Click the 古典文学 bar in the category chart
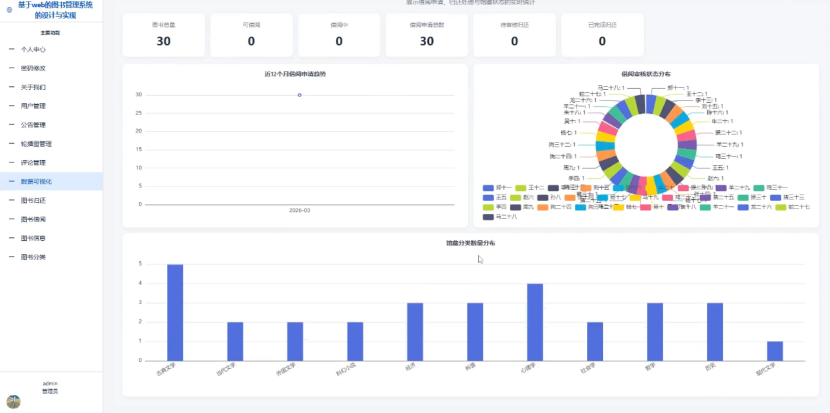This screenshot has height=413, width=830. [175, 312]
